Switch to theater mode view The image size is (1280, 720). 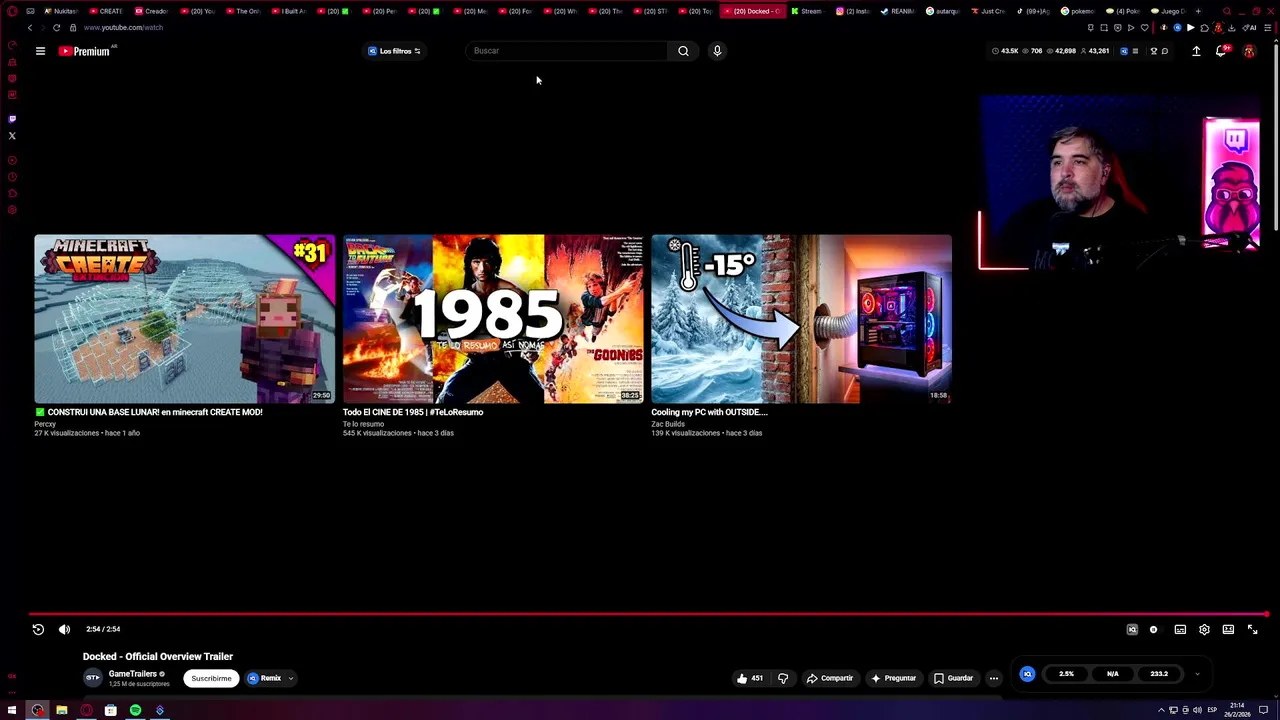click(1228, 629)
